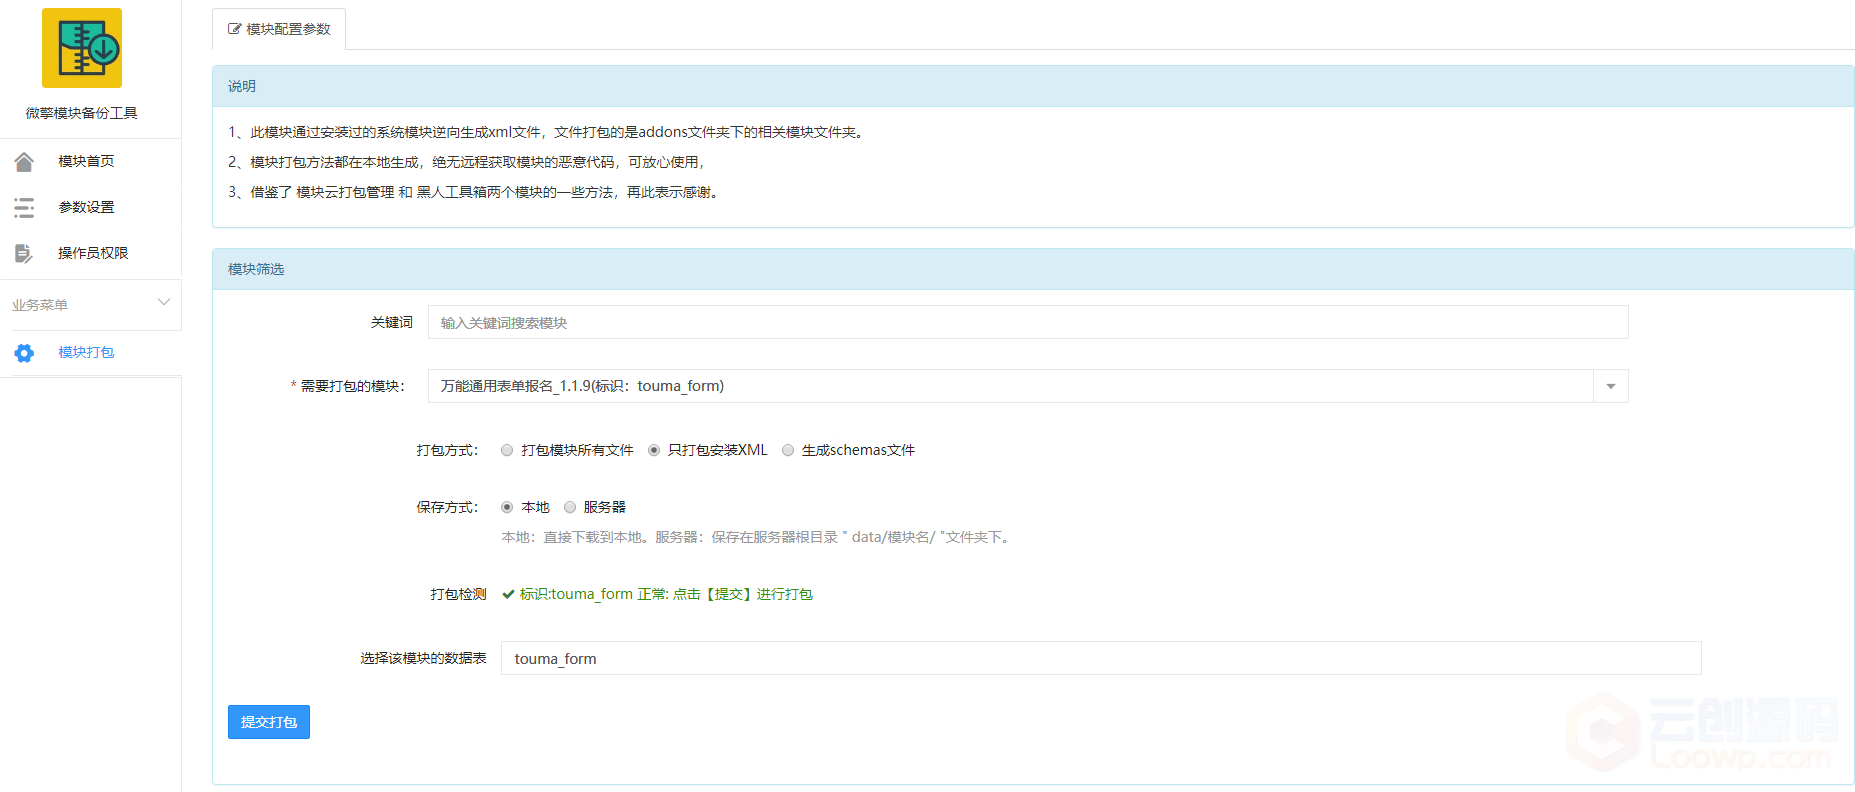Click note line 3 about 黑人工具箱
The height and width of the screenshot is (792, 1855).
click(475, 192)
